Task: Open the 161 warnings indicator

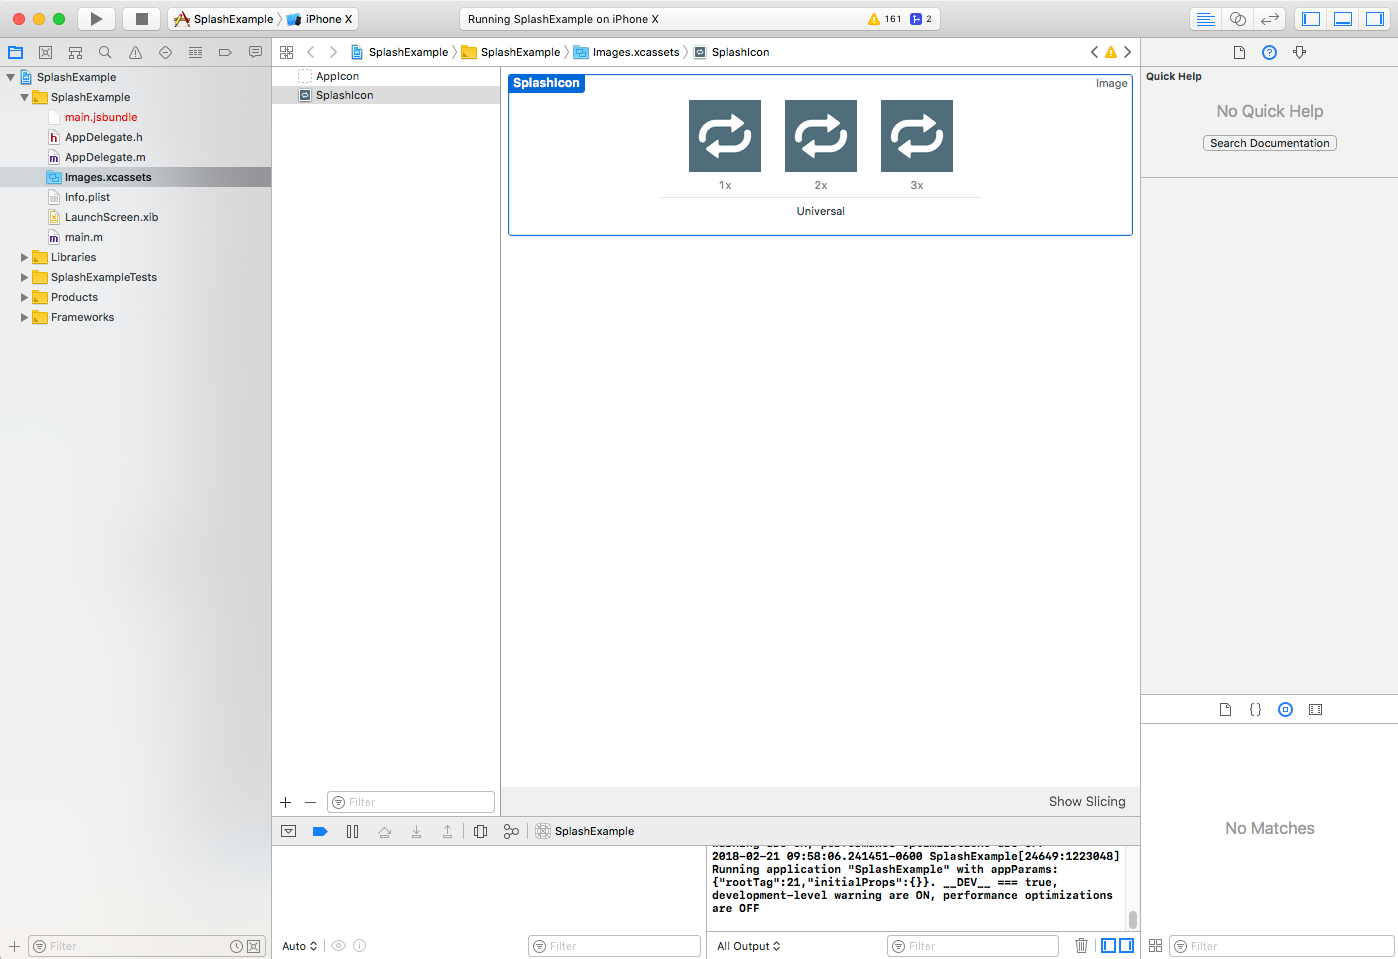Action: tap(884, 19)
